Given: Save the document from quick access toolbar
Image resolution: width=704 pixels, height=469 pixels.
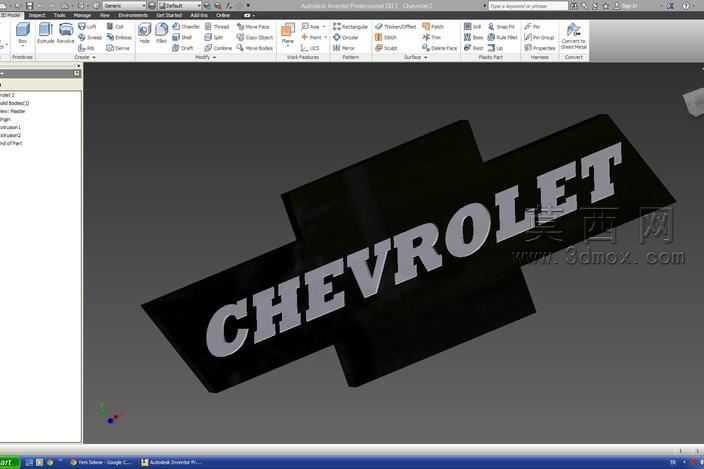Looking at the screenshot, I should (29, 5).
